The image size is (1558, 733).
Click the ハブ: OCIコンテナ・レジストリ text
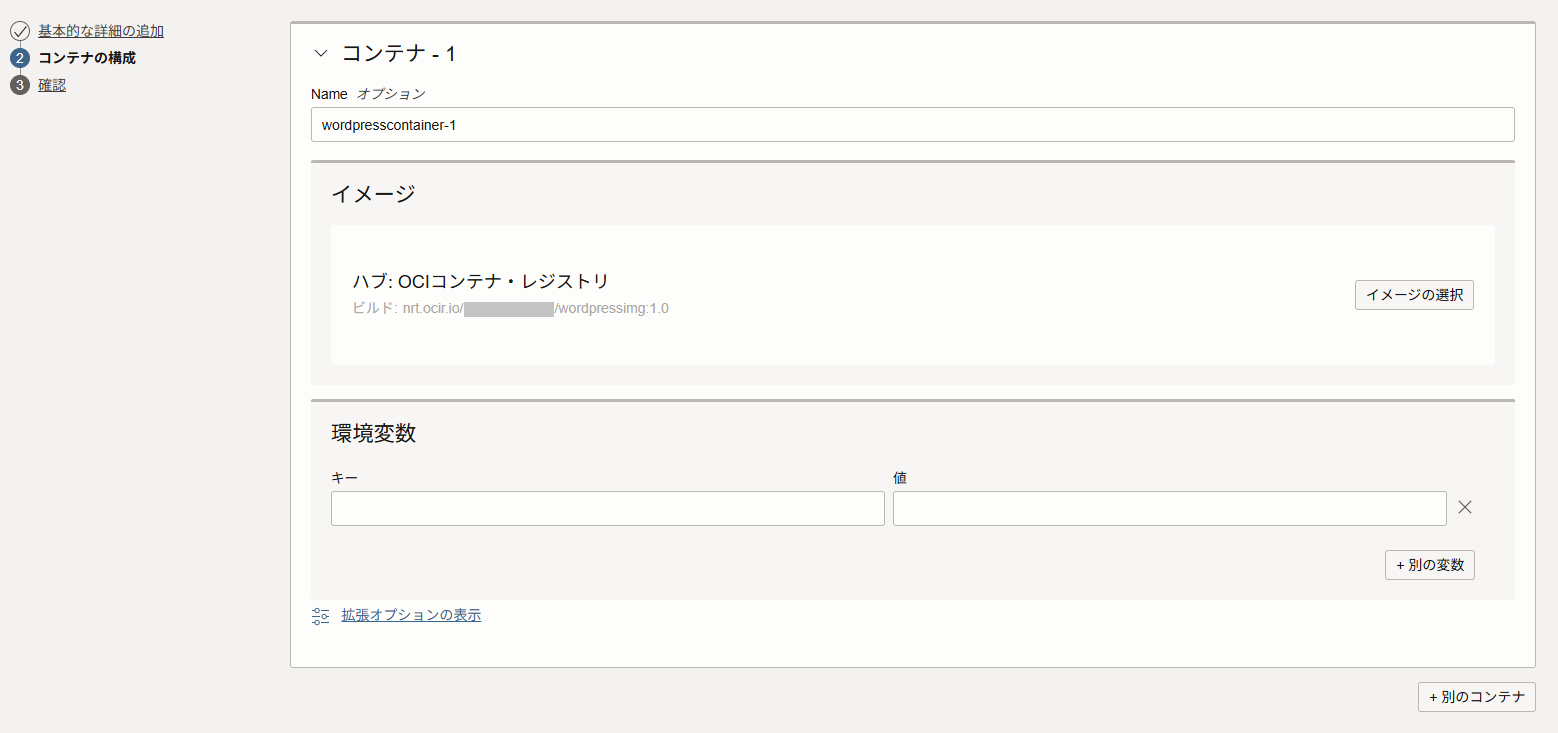[480, 282]
